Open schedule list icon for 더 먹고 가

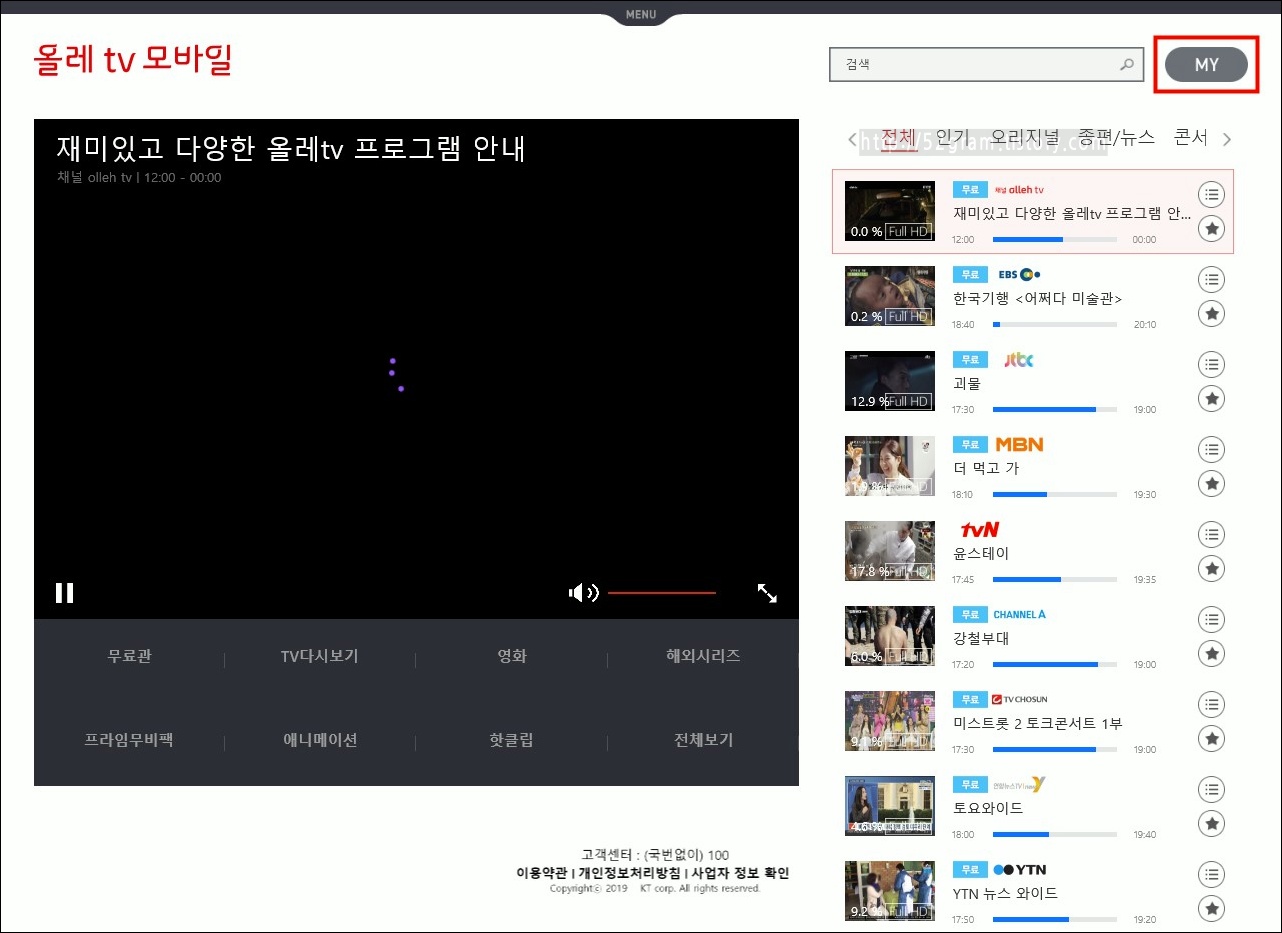coord(1211,450)
